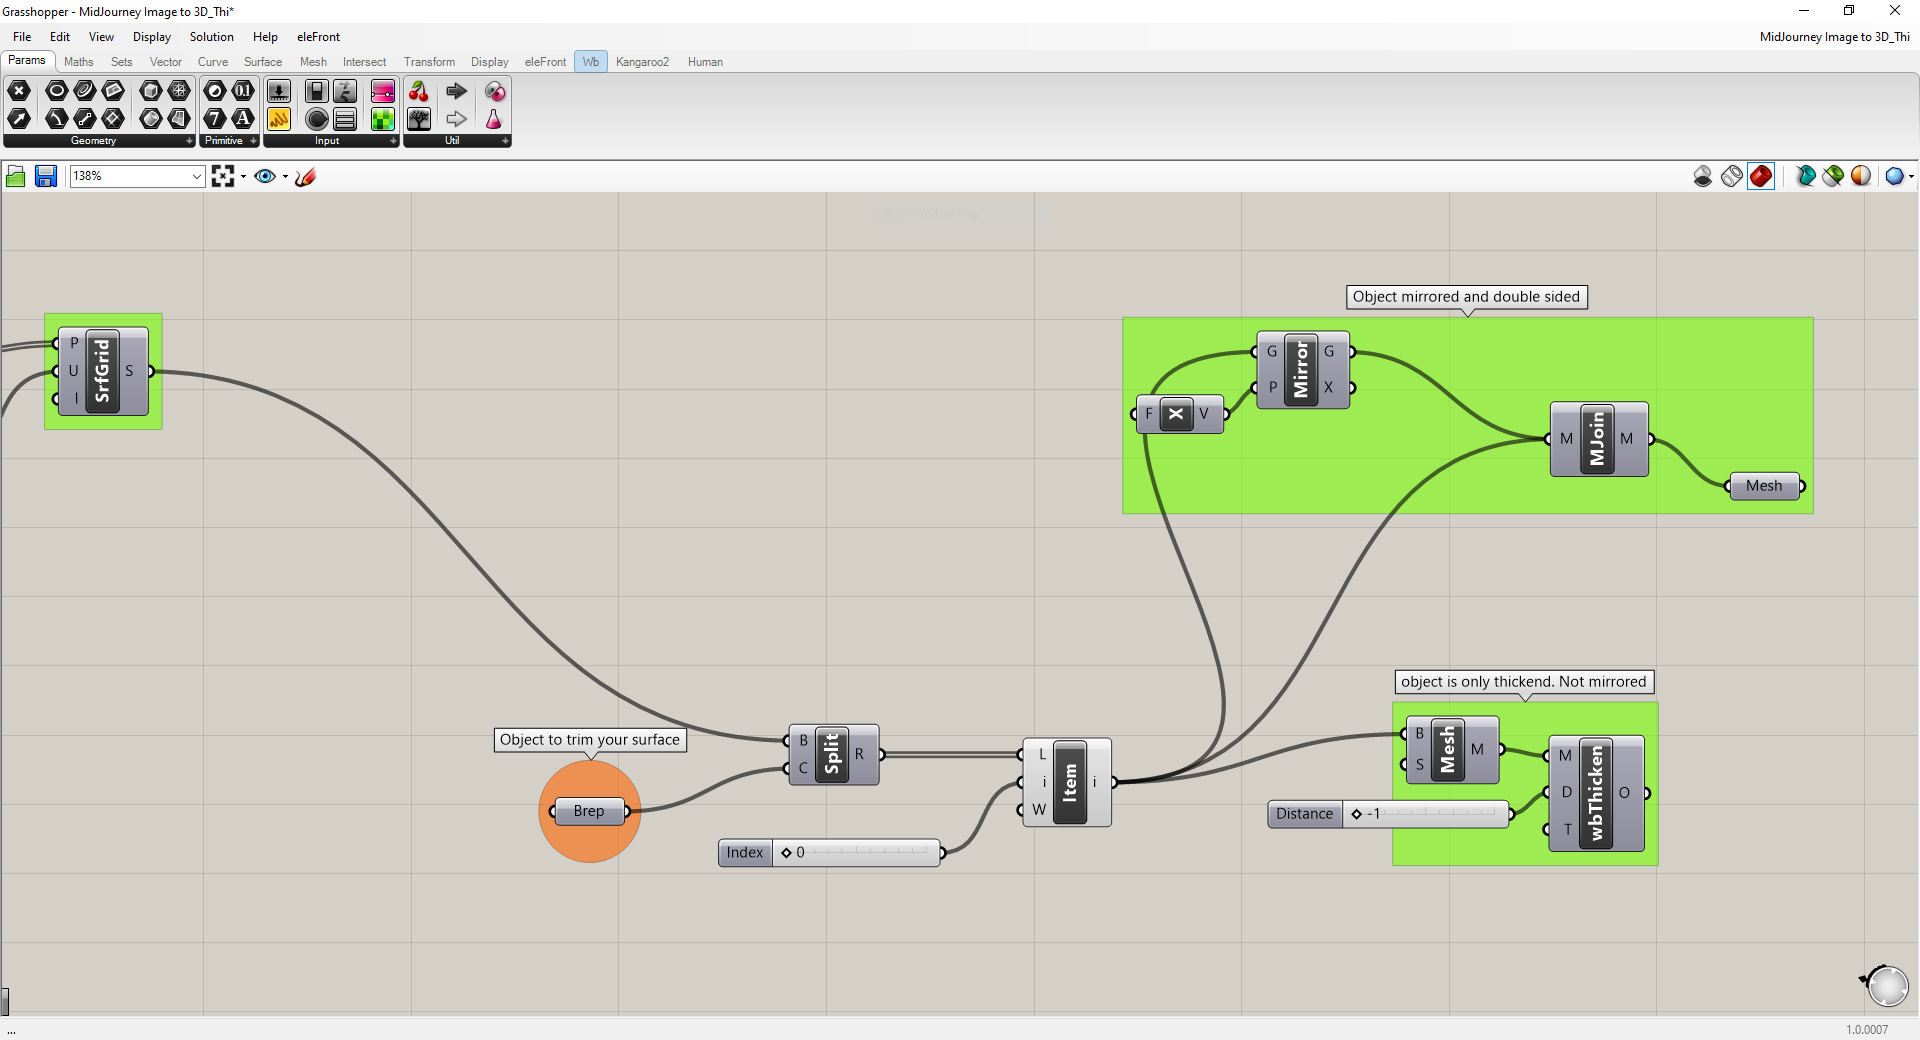Toggle preview visibility with the eye icon
Screen dimensions: 1920x1040
point(264,176)
